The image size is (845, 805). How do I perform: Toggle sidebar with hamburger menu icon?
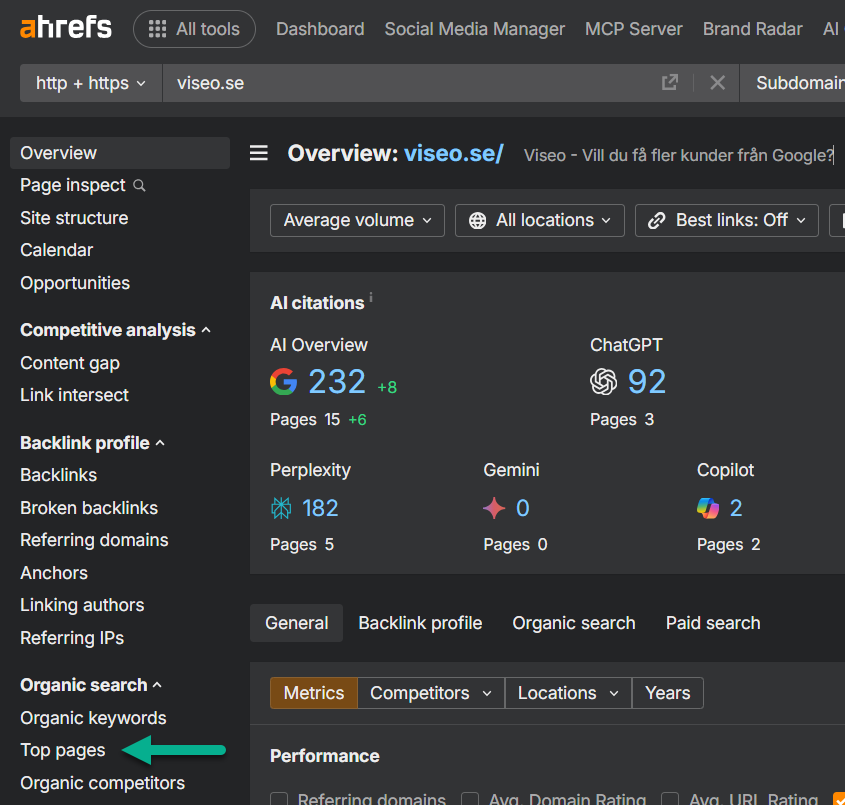[259, 153]
